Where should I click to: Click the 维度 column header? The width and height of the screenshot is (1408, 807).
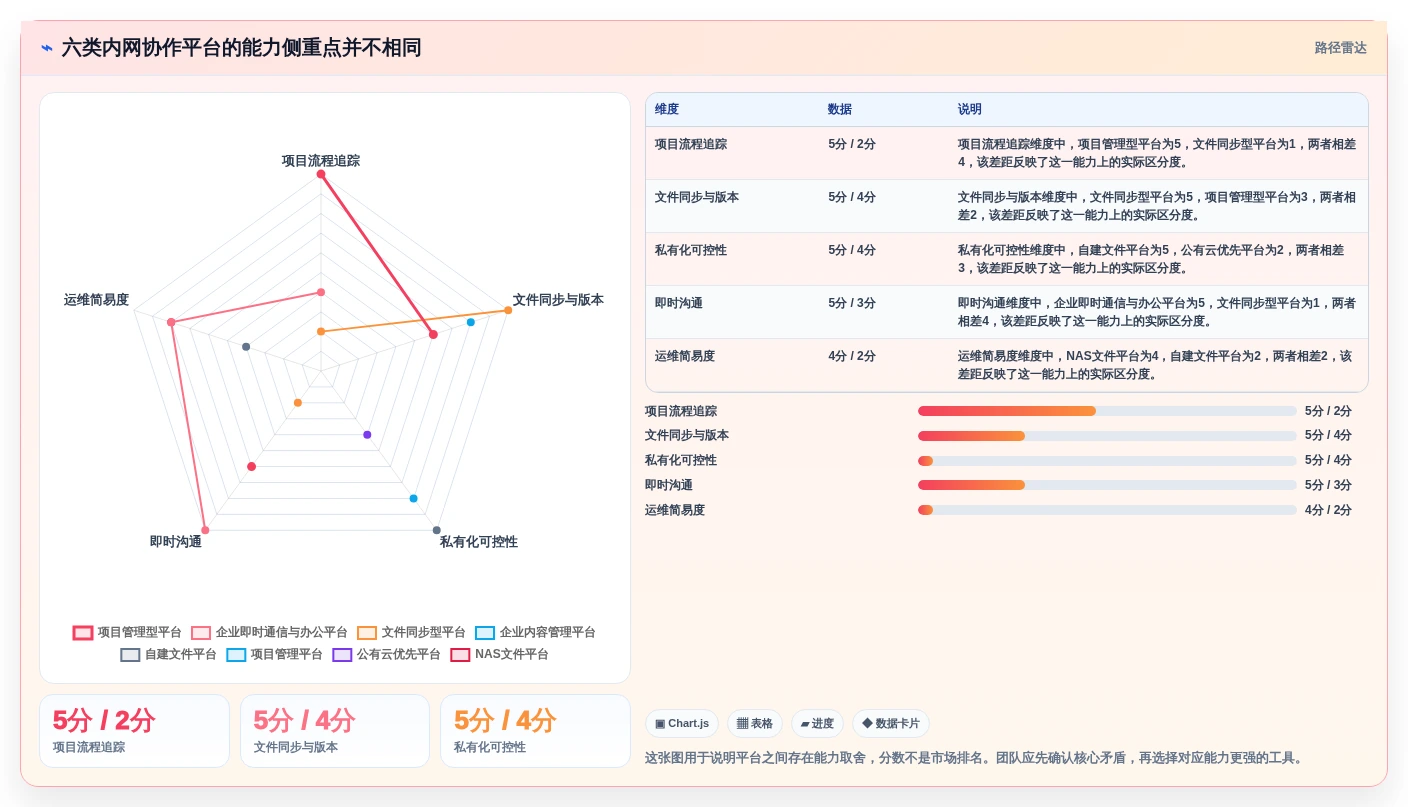pos(667,110)
